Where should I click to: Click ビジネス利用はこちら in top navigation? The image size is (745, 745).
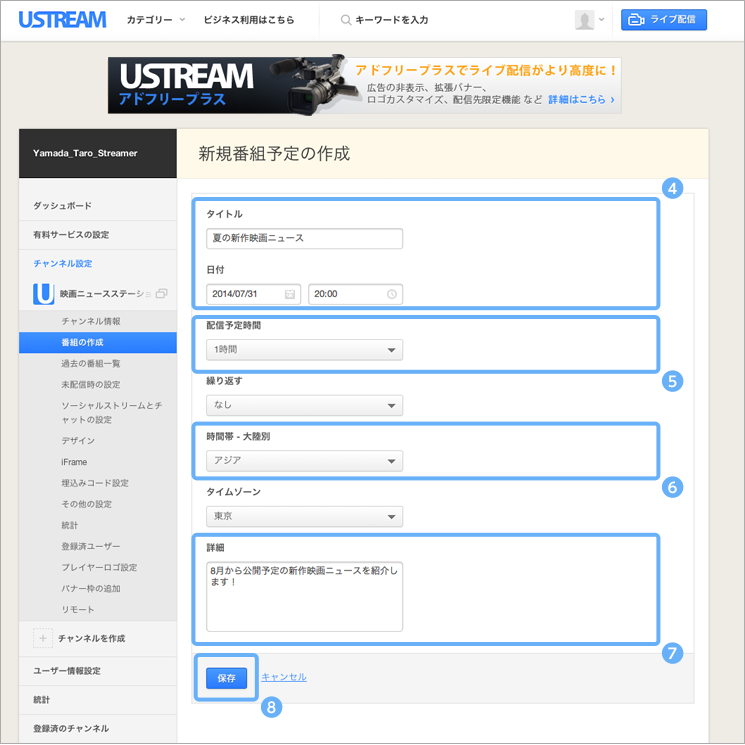[249, 20]
